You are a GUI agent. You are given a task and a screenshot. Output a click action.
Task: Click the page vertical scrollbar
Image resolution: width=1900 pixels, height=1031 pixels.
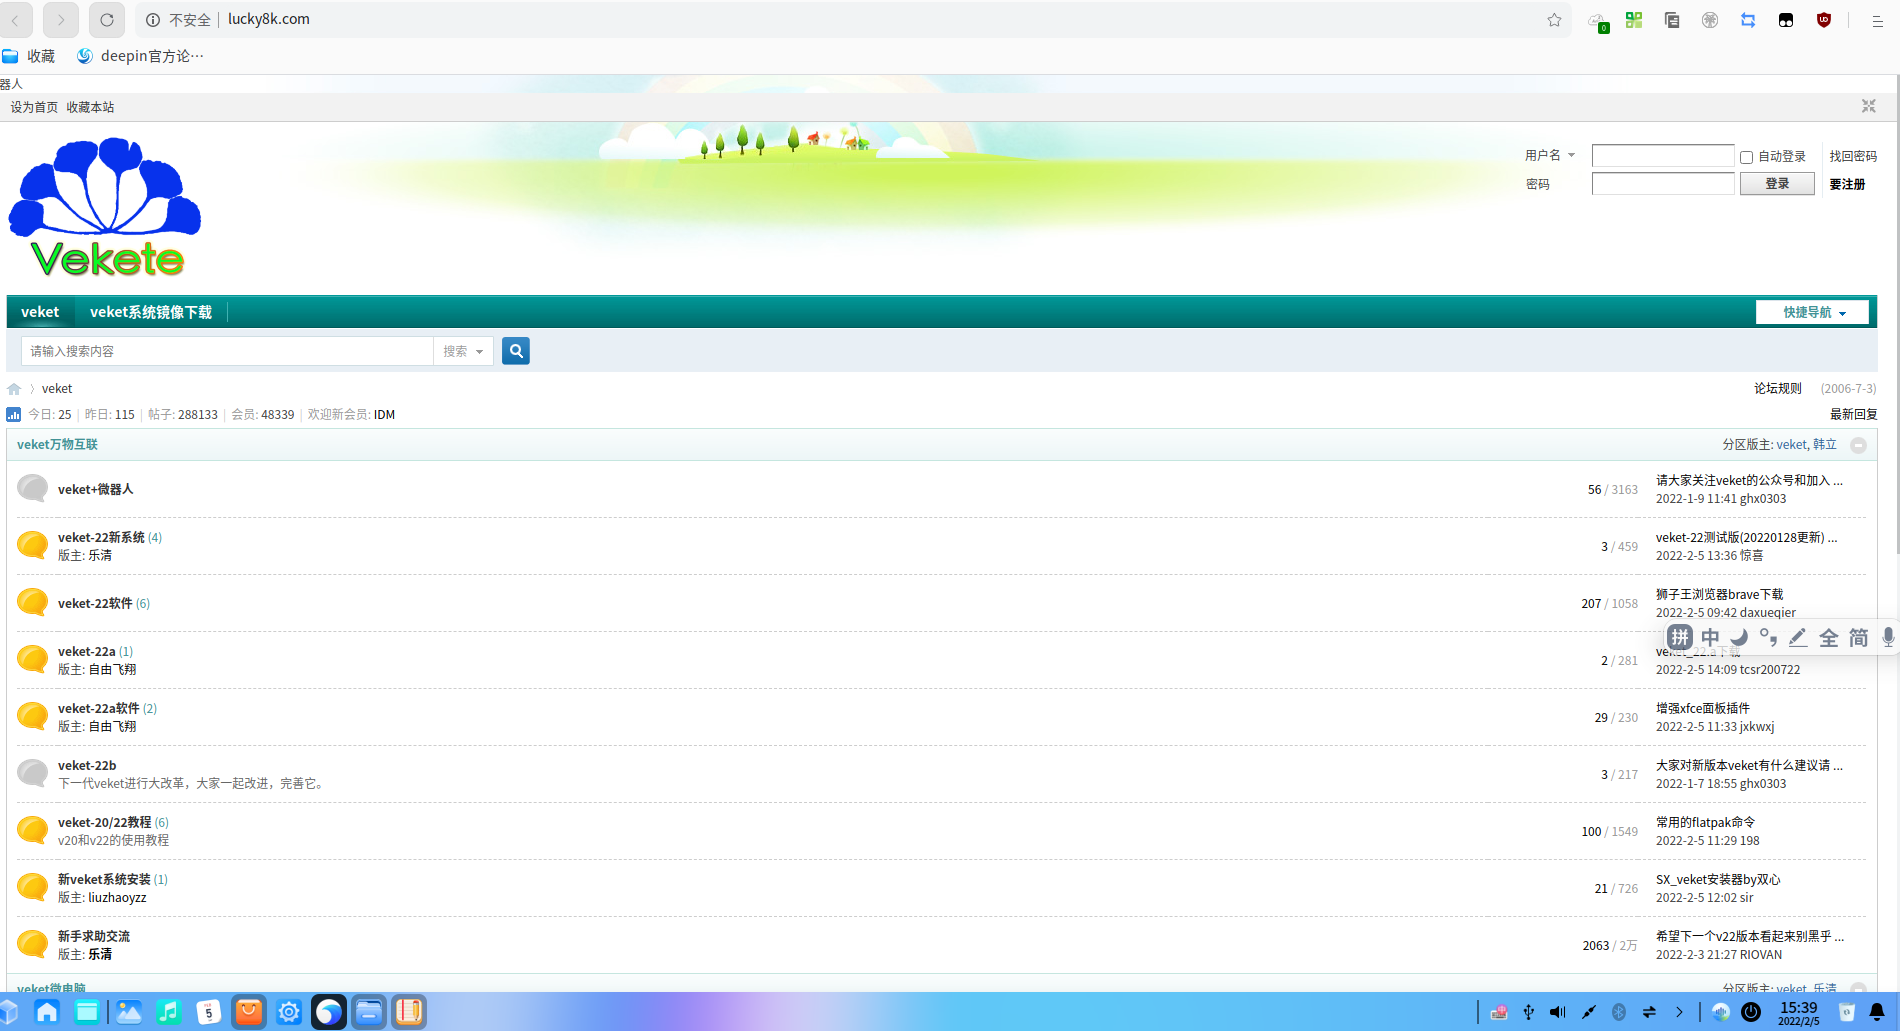1896,315
